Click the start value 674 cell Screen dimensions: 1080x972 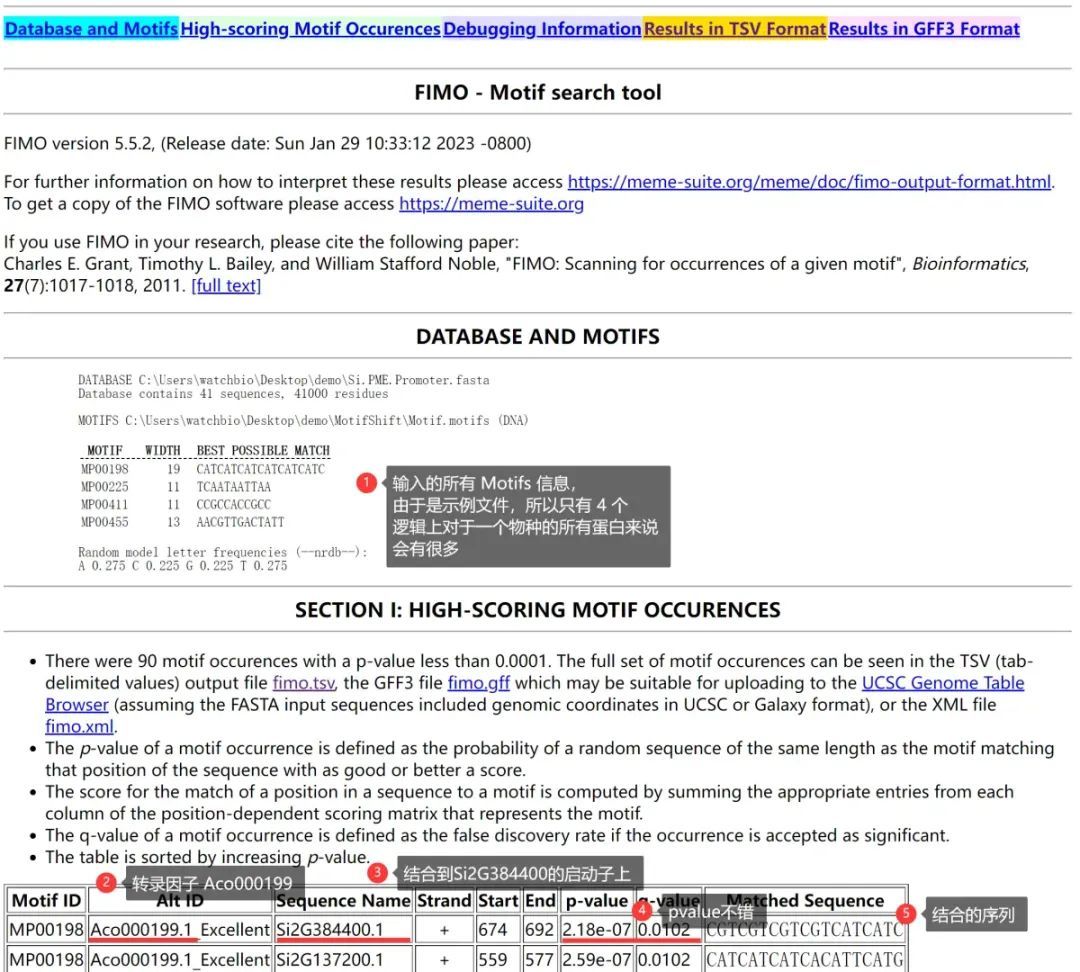click(x=498, y=929)
